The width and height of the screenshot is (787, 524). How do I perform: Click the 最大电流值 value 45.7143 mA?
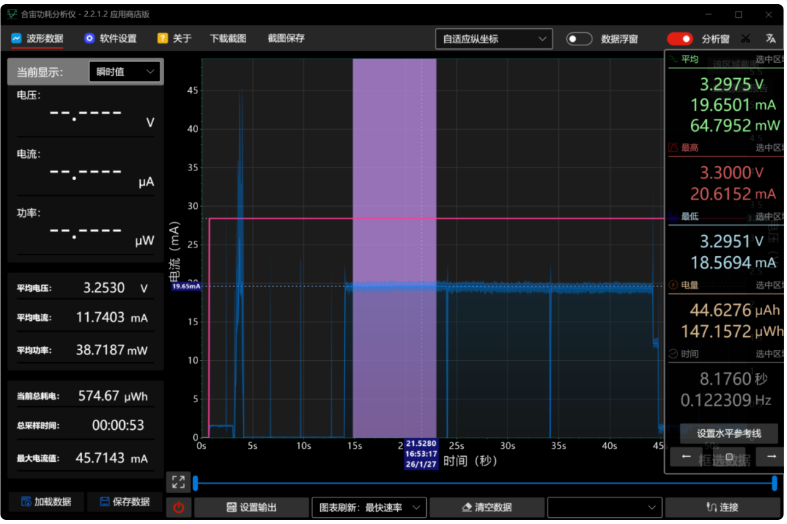(x=112, y=458)
